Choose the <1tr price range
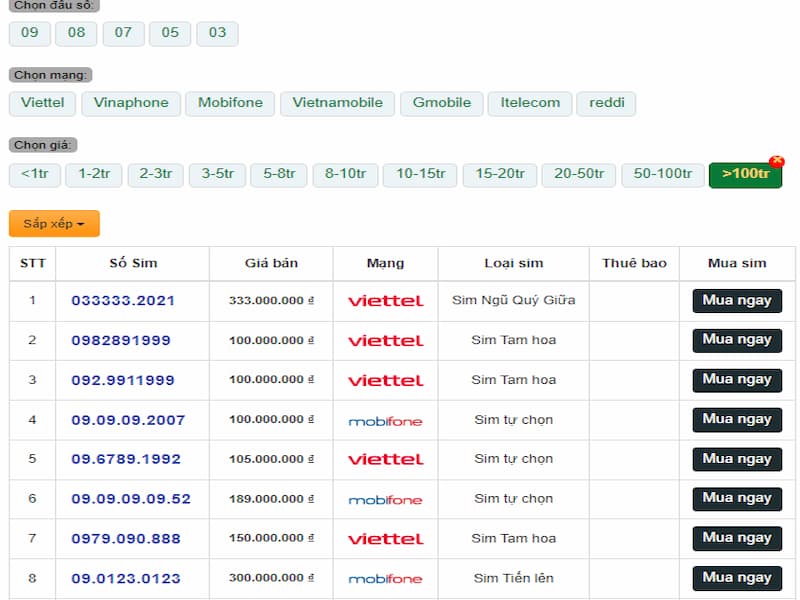This screenshot has width=800, height=600. tap(35, 175)
